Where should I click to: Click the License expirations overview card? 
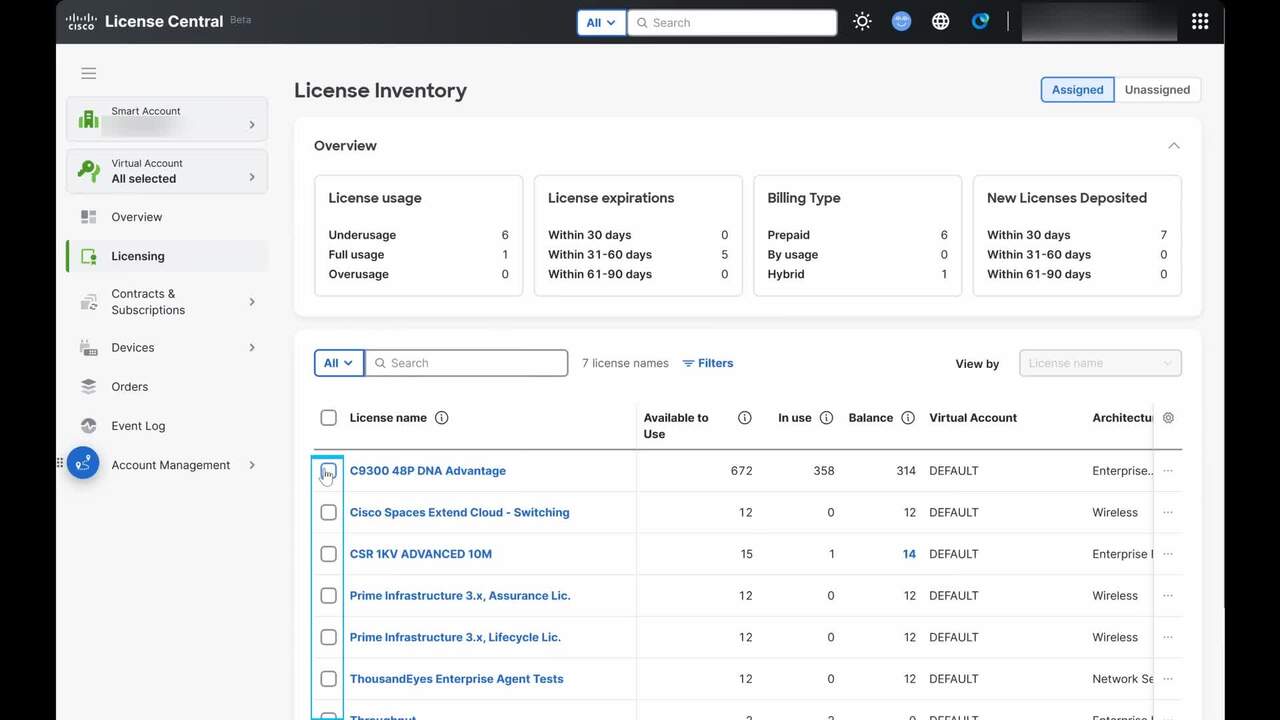(638, 236)
